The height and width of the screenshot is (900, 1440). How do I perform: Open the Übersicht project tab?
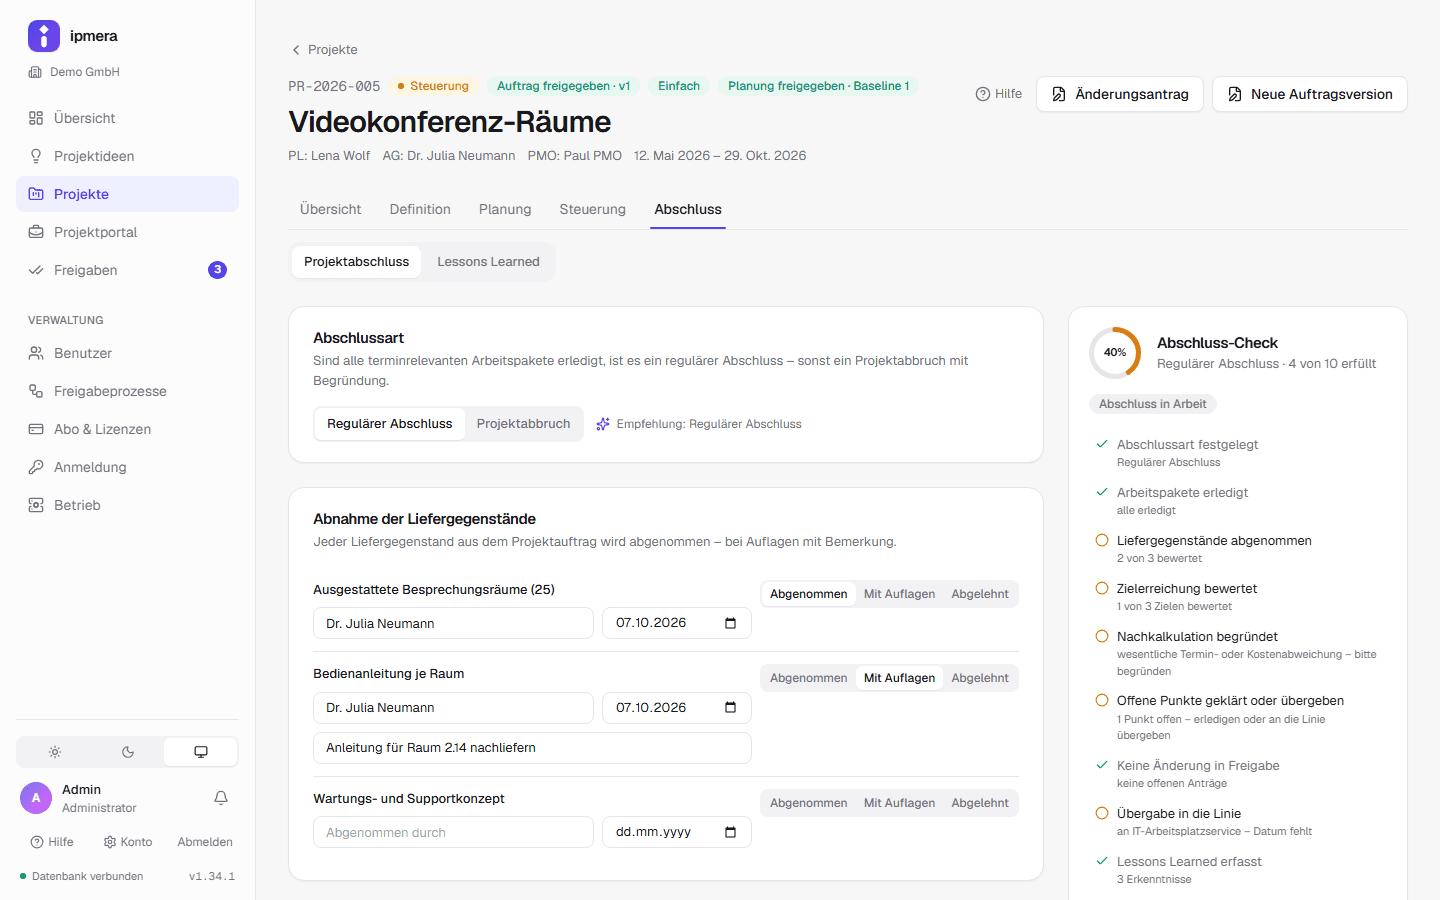point(331,209)
